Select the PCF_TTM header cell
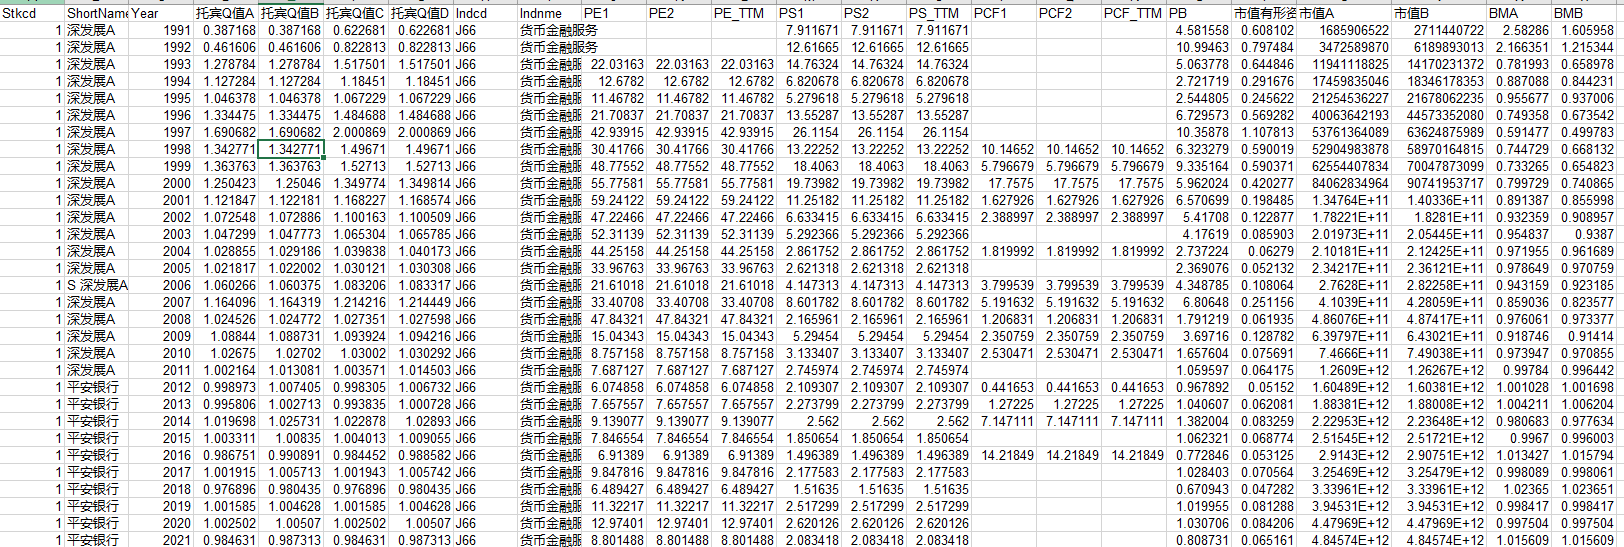This screenshot has height=547, width=1624. (x=1134, y=13)
